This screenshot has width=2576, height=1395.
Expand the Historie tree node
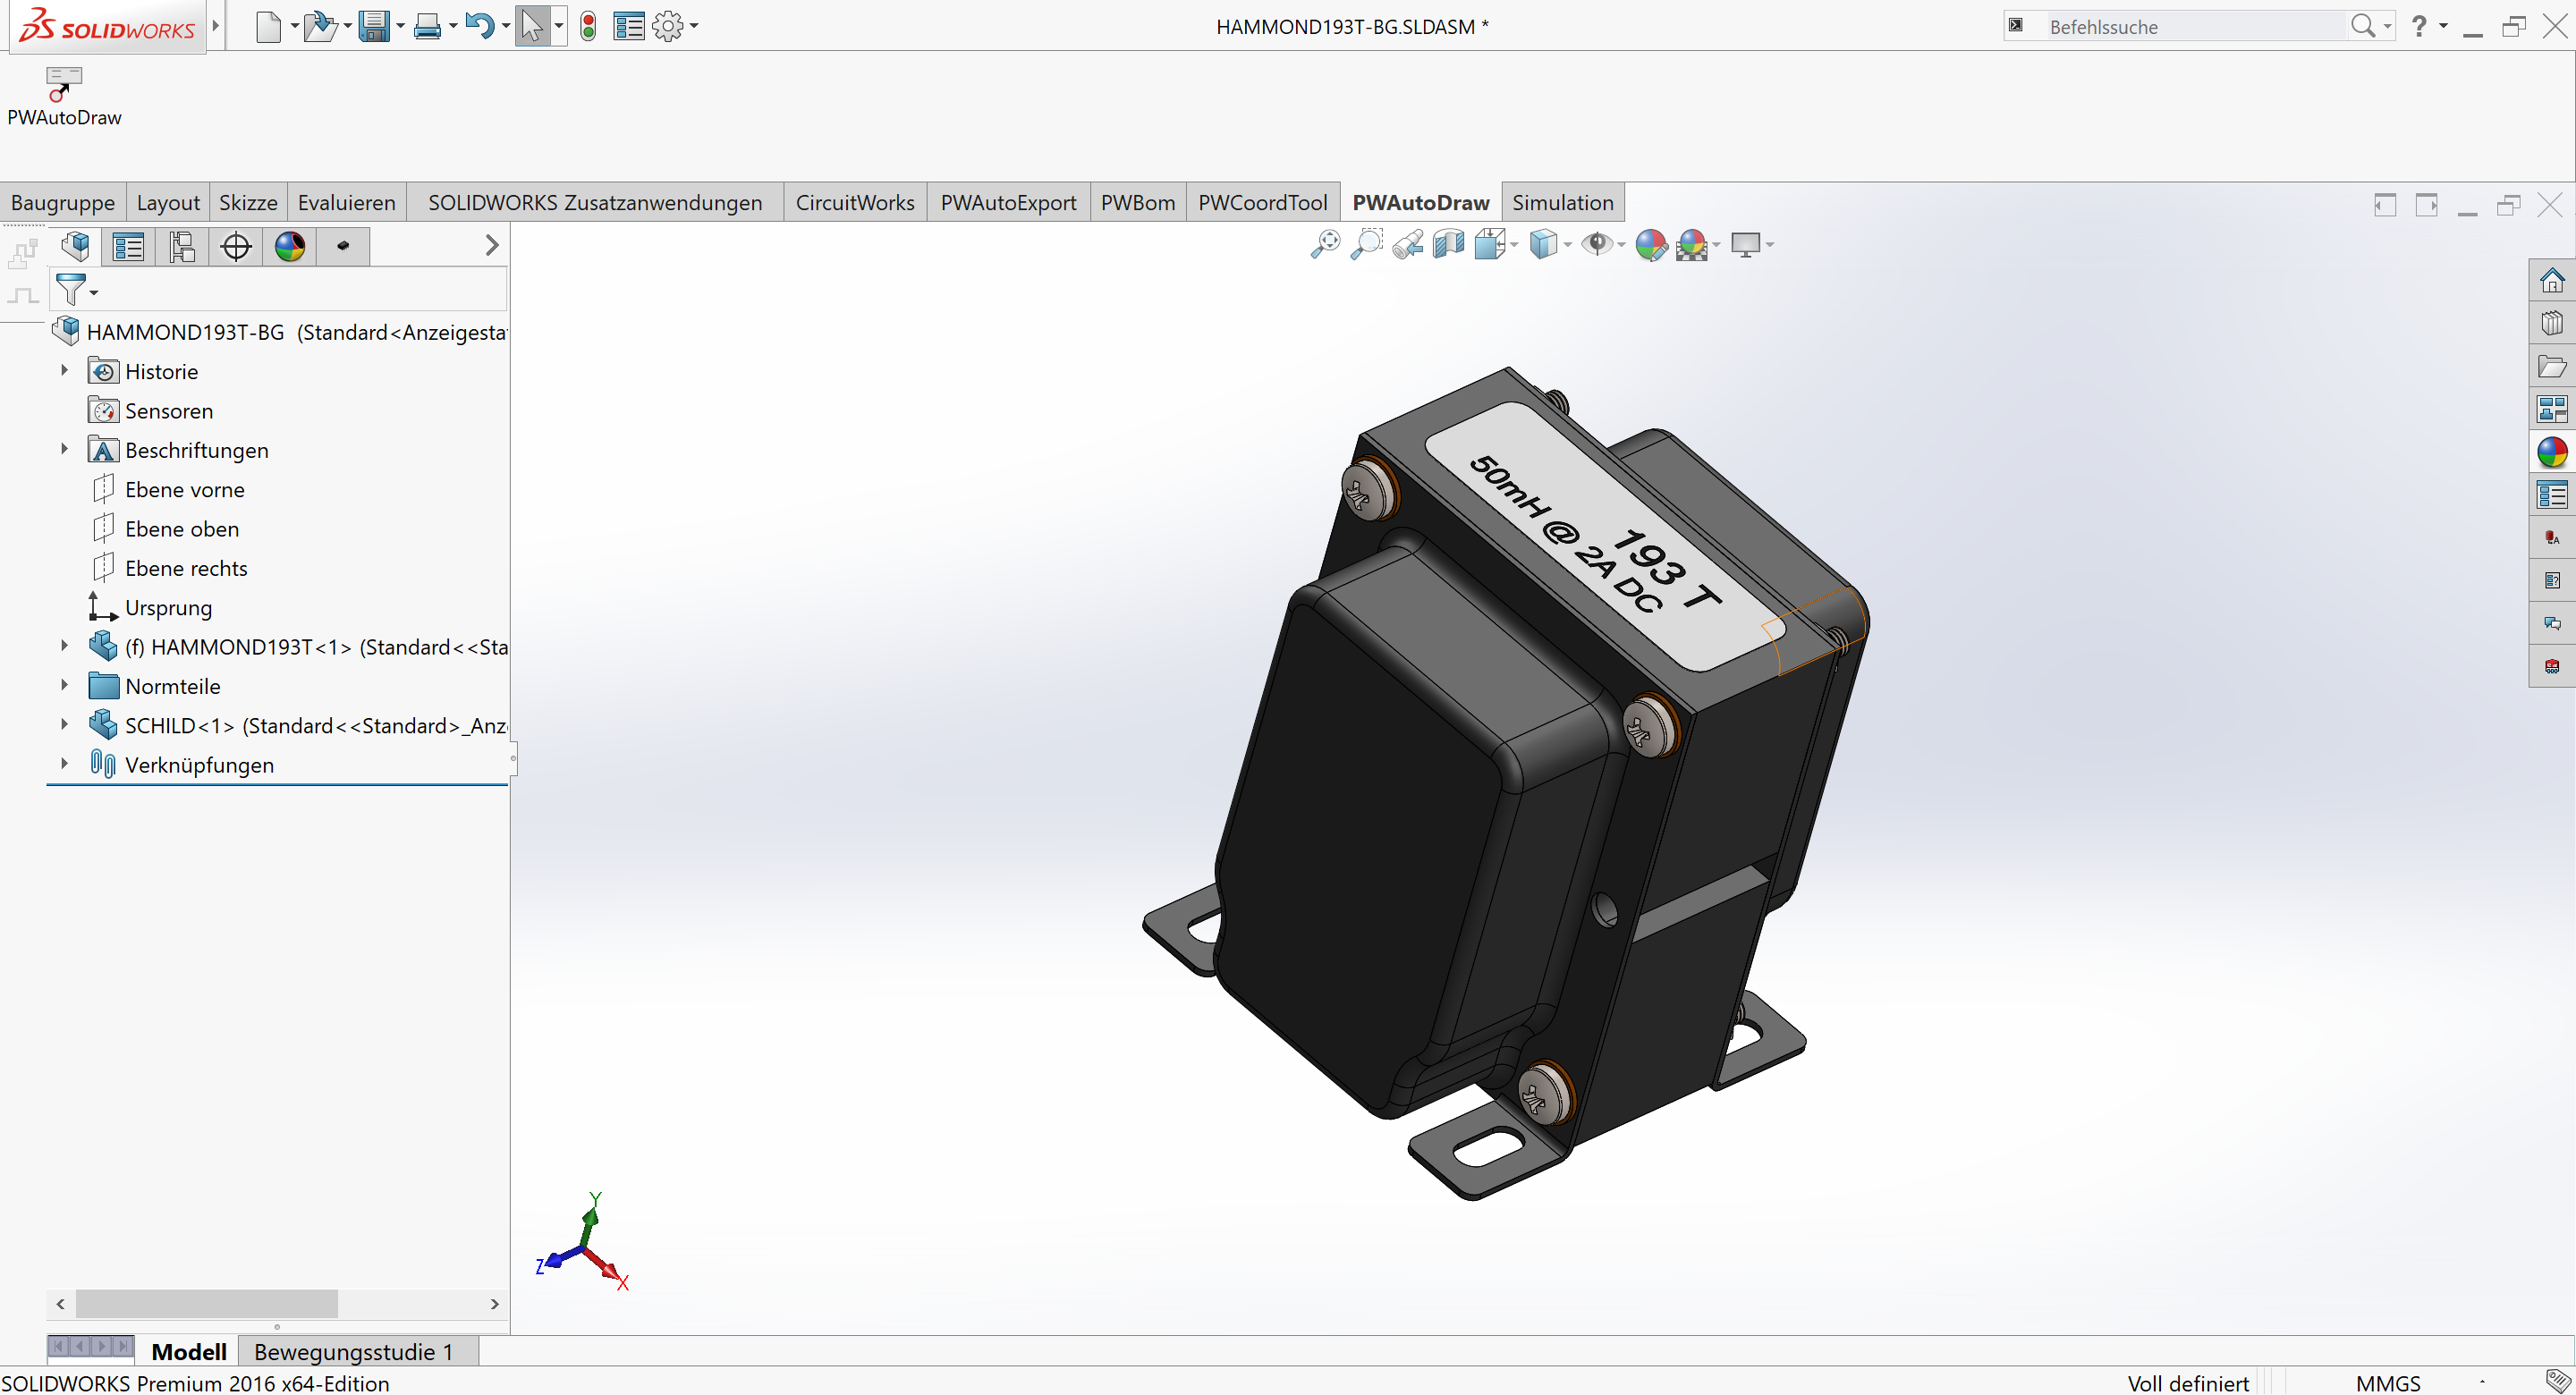tap(64, 371)
